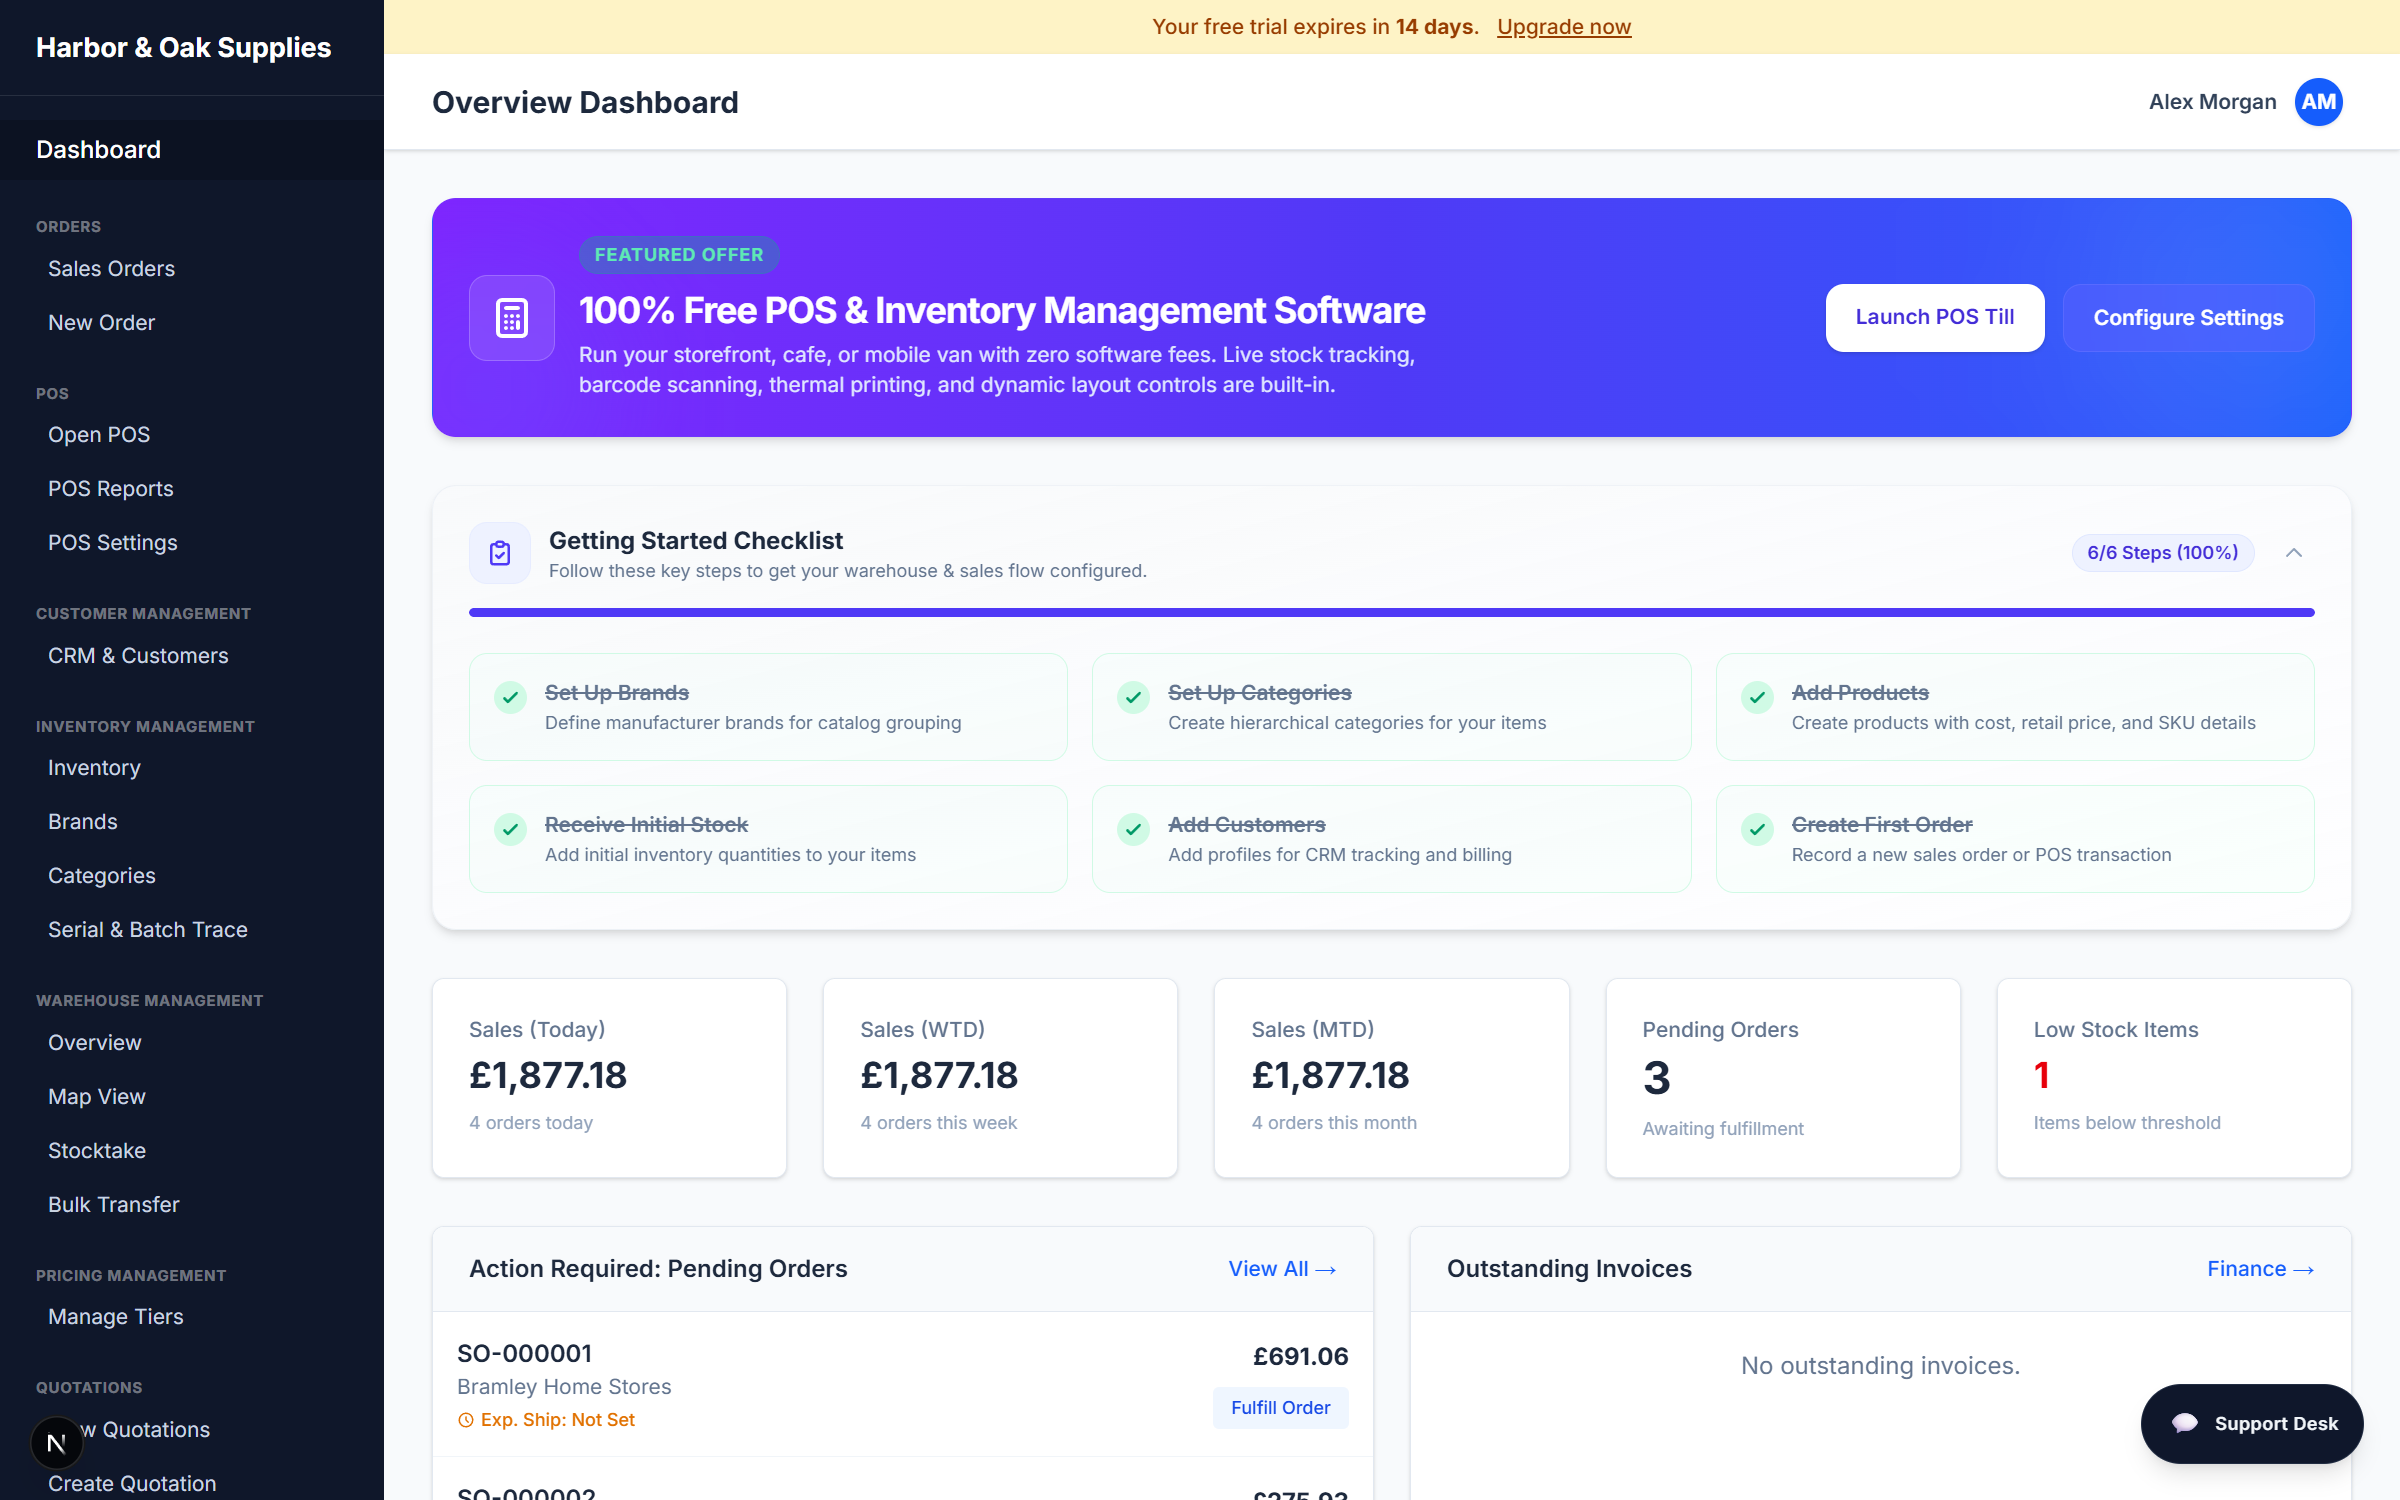The width and height of the screenshot is (2400, 1500).
Task: Open order SO-000001
Action: point(525,1354)
